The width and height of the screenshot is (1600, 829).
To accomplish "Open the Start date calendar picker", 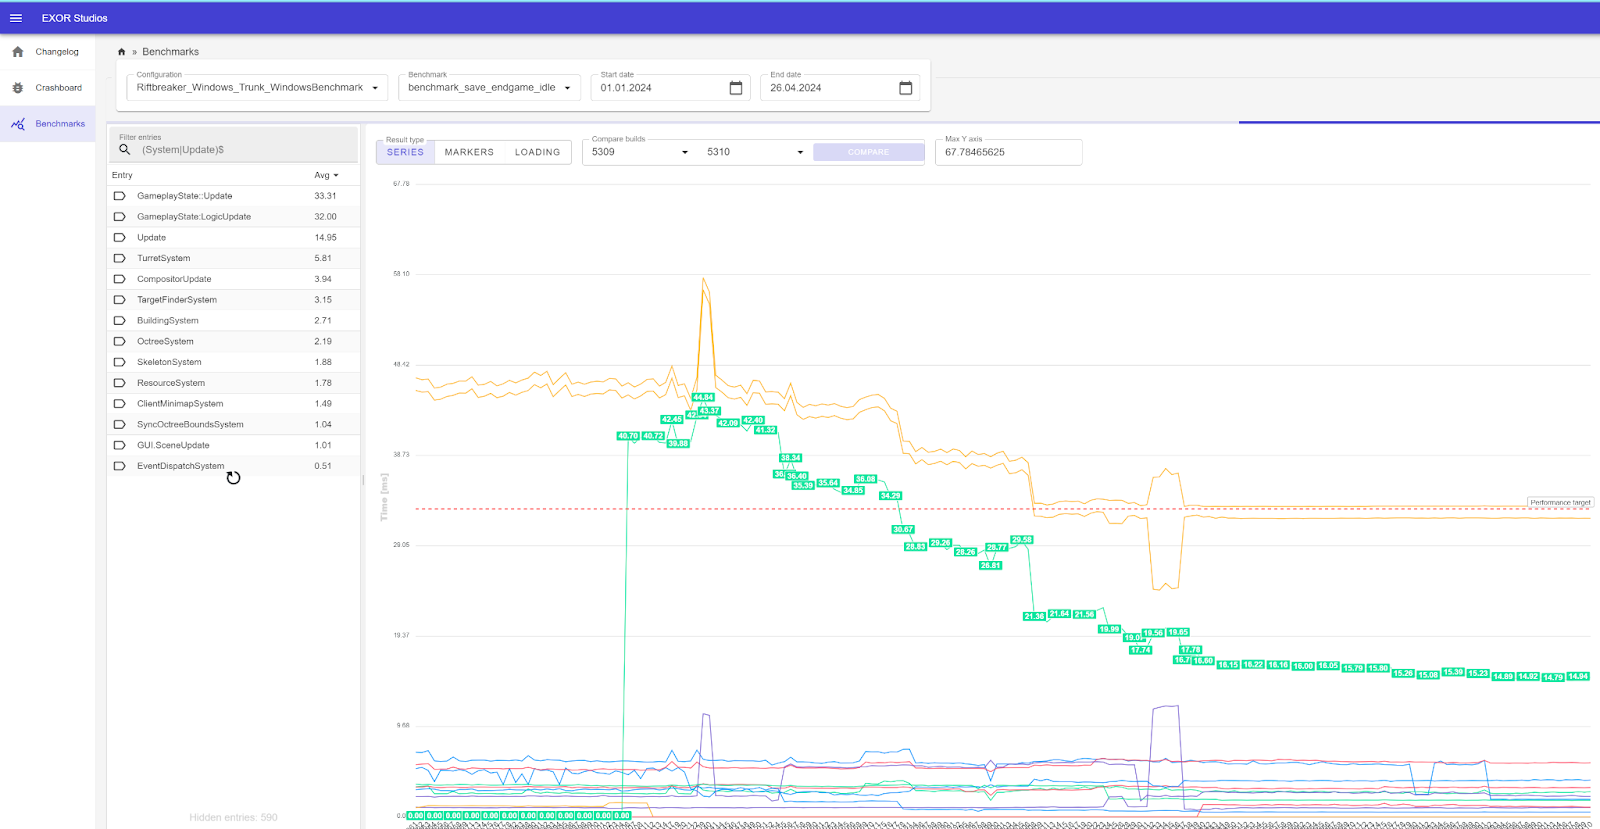I will tap(736, 88).
